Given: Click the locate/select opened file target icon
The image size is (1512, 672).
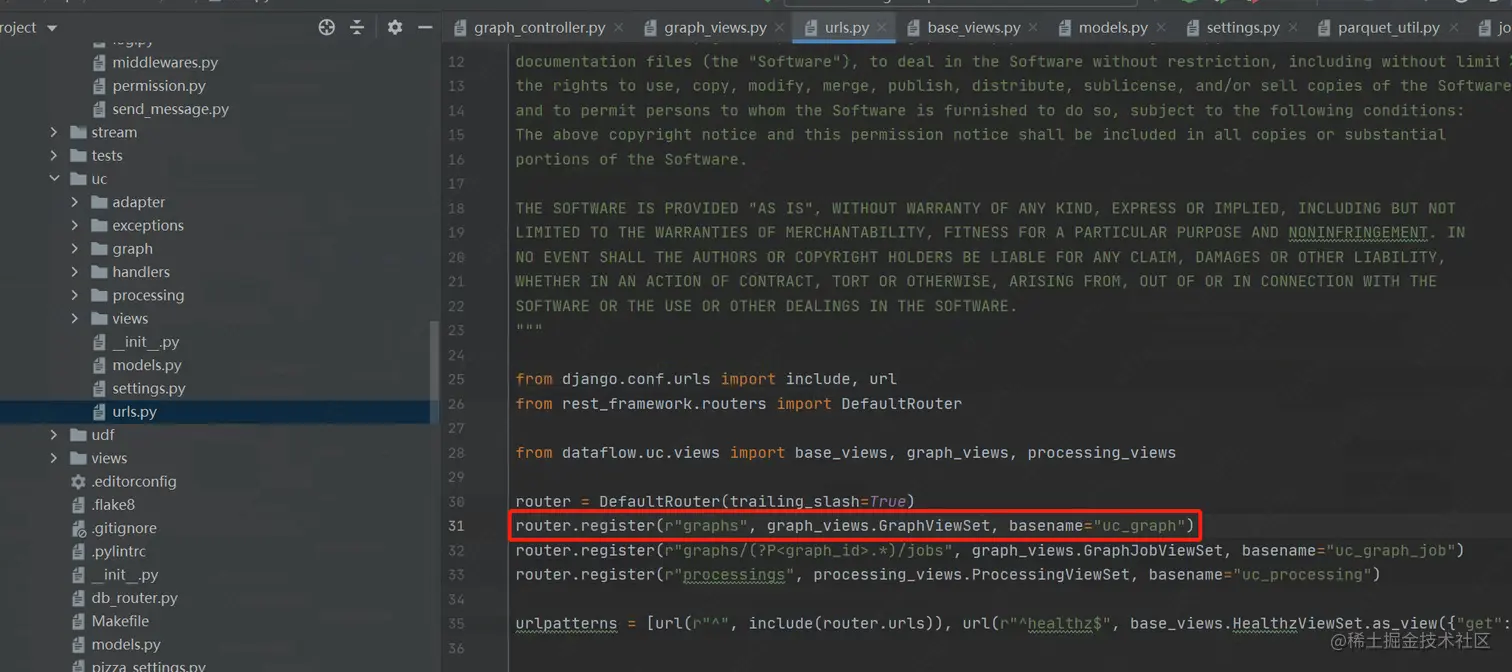Looking at the screenshot, I should 327,27.
